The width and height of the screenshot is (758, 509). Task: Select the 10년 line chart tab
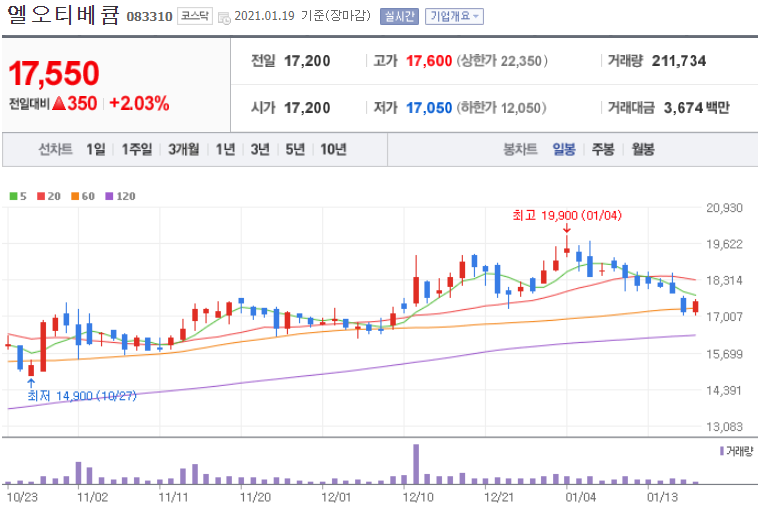tap(334, 149)
